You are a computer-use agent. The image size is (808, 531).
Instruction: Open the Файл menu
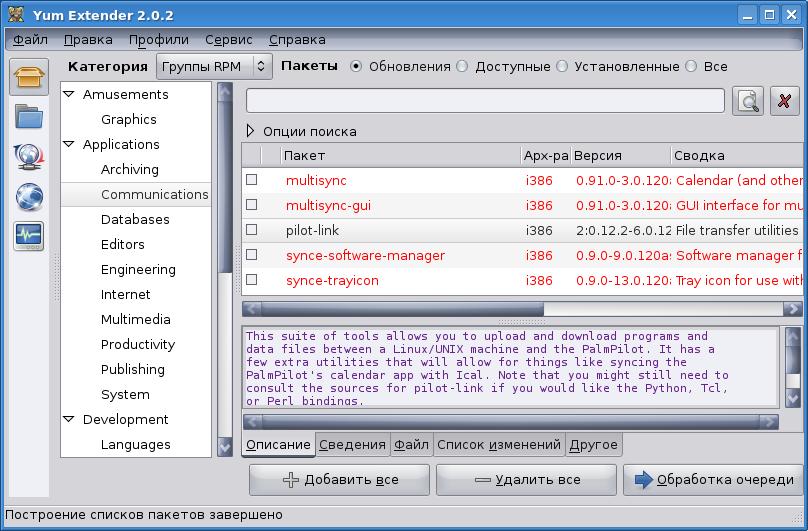click(x=30, y=40)
